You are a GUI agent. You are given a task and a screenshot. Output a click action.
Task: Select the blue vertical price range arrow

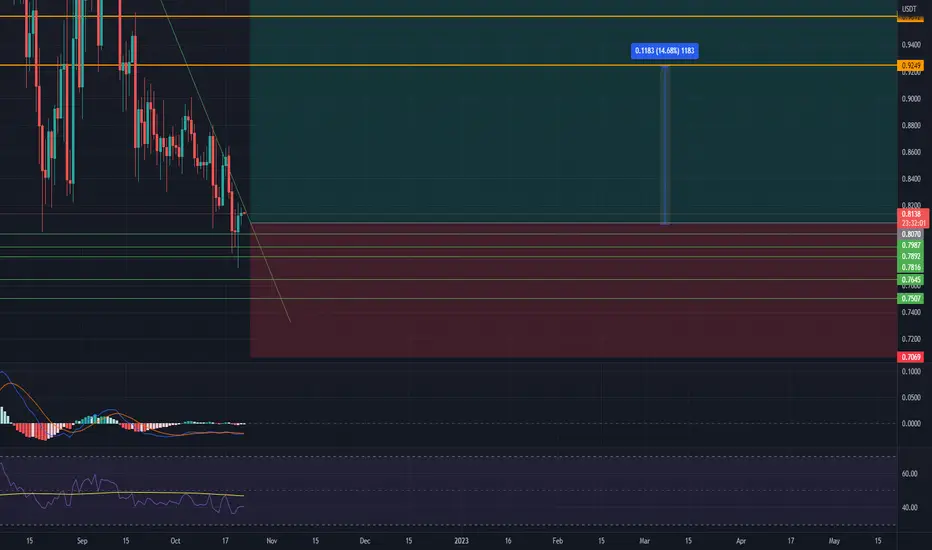click(665, 144)
